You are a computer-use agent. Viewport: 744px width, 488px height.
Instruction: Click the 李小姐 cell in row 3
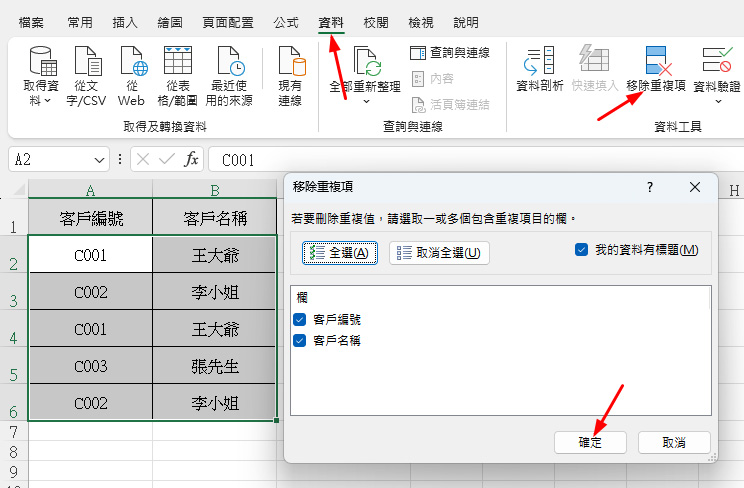pyautogui.click(x=214, y=291)
